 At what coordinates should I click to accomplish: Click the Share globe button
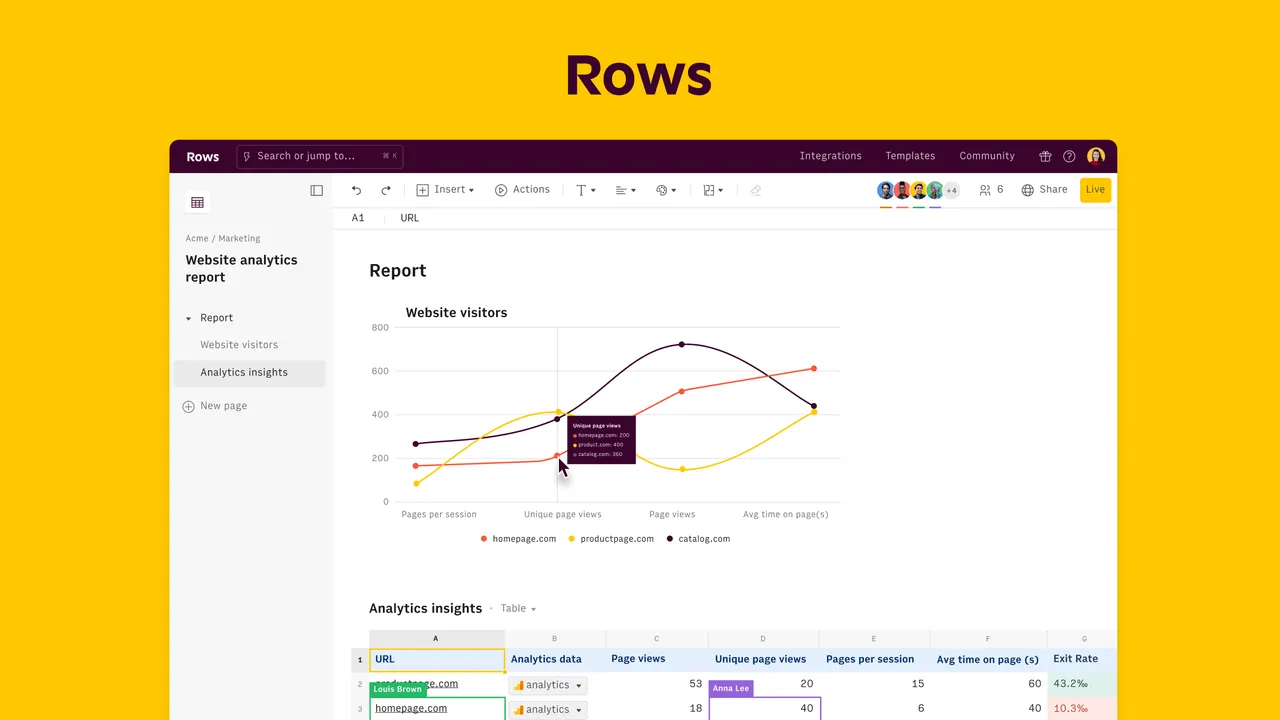pos(1044,190)
